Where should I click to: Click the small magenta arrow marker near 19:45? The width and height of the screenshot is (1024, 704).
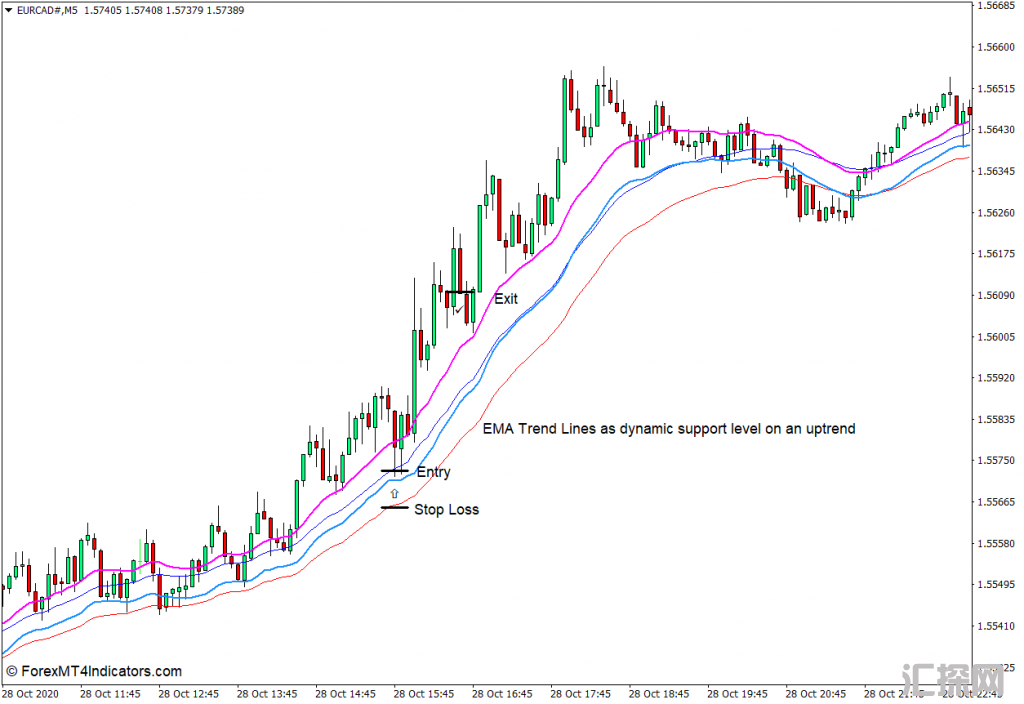[751, 131]
